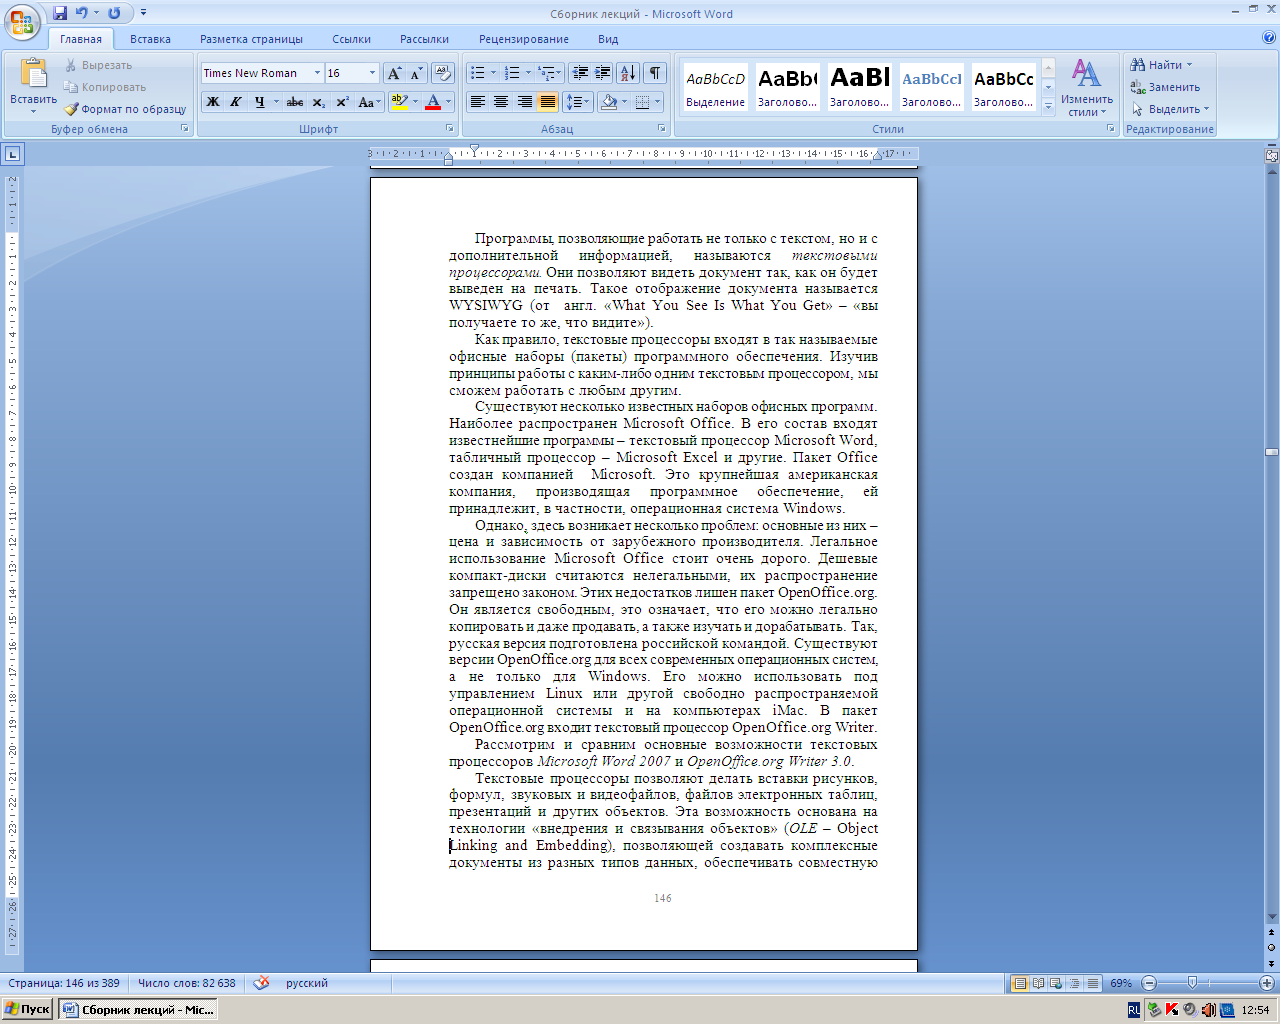Click the bulleted list icon
This screenshot has width=1280, height=1024.
(x=478, y=73)
